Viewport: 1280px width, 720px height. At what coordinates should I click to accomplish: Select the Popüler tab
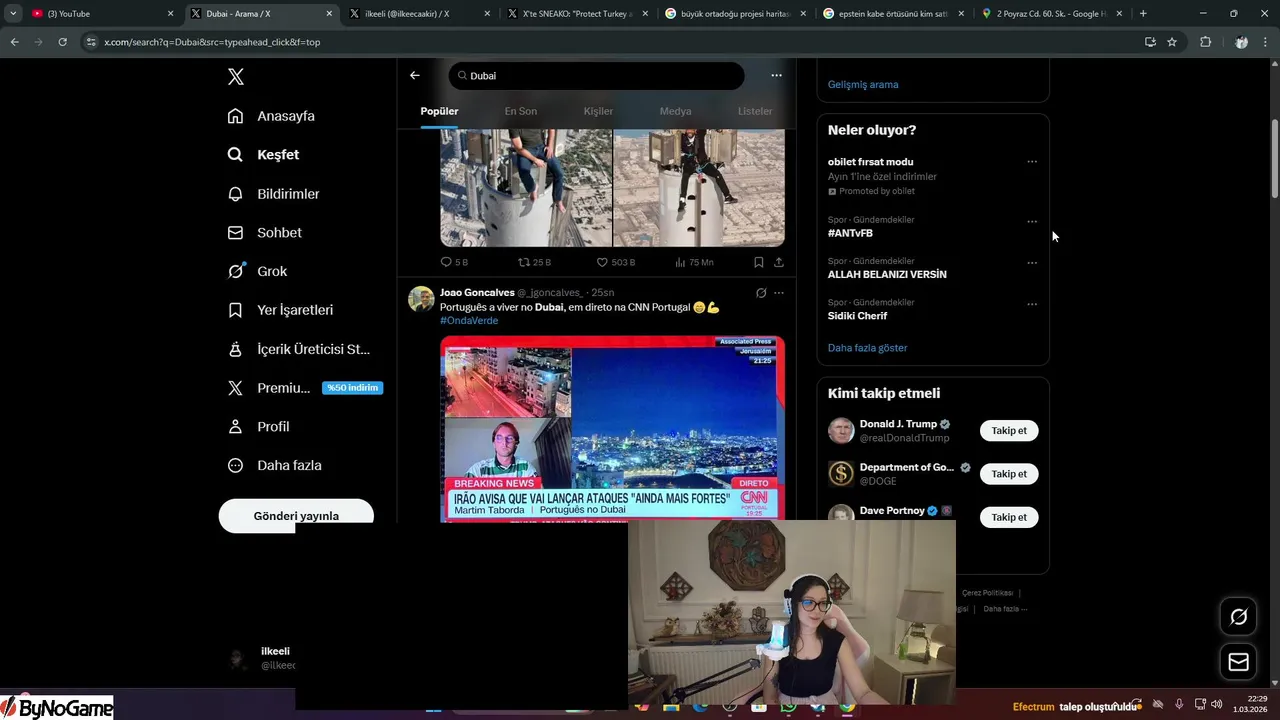pos(439,111)
